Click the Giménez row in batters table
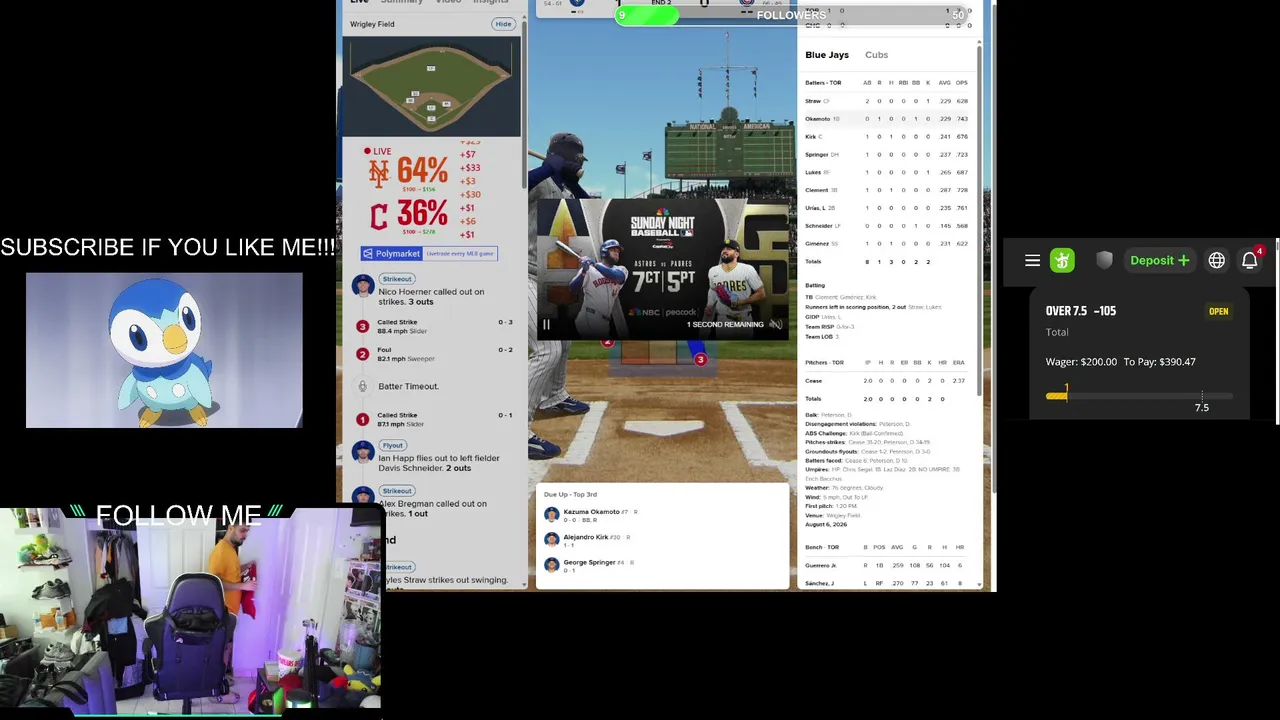This screenshot has height=720, width=1280. 886,244
